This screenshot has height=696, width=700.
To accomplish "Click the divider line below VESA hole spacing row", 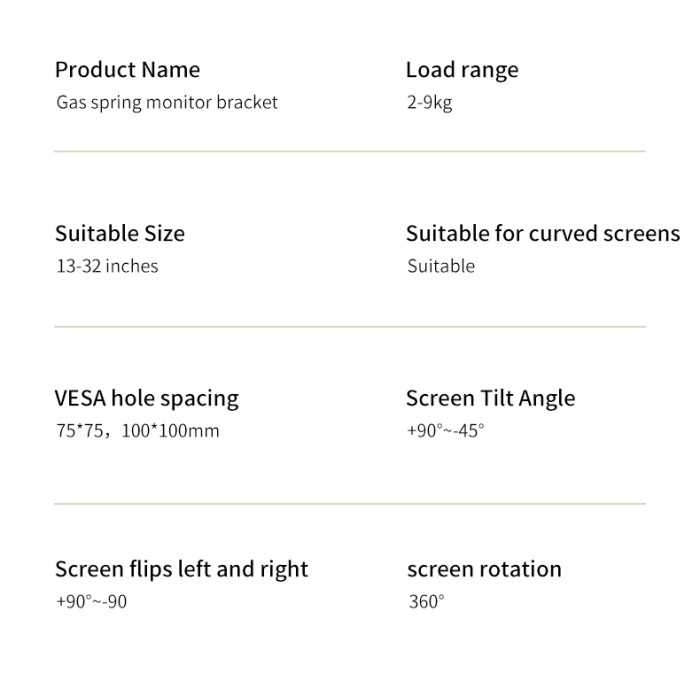I will (349, 504).
